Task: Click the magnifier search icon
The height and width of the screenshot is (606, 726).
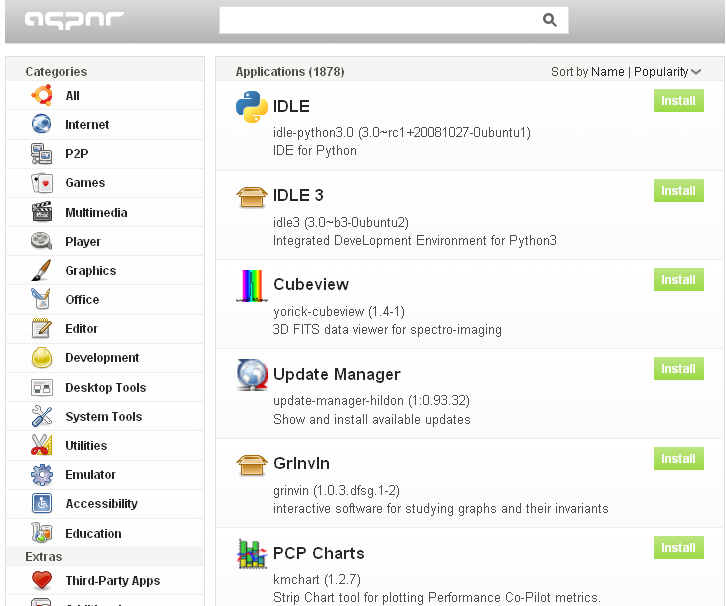Action: [550, 20]
